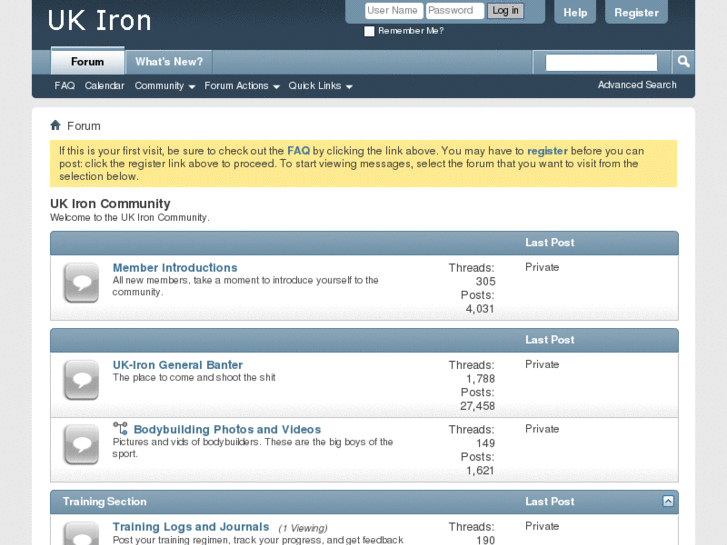Screen dimensions: 727x545
Task: Click the Forum breadcrumb text
Action: pos(83,126)
